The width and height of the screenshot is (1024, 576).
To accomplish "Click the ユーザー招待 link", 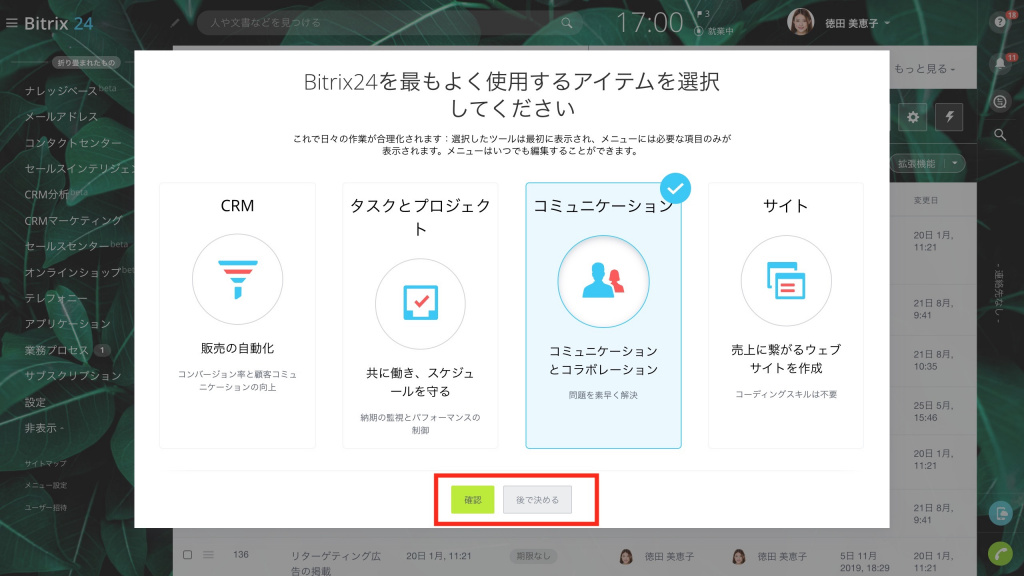I will (x=45, y=507).
